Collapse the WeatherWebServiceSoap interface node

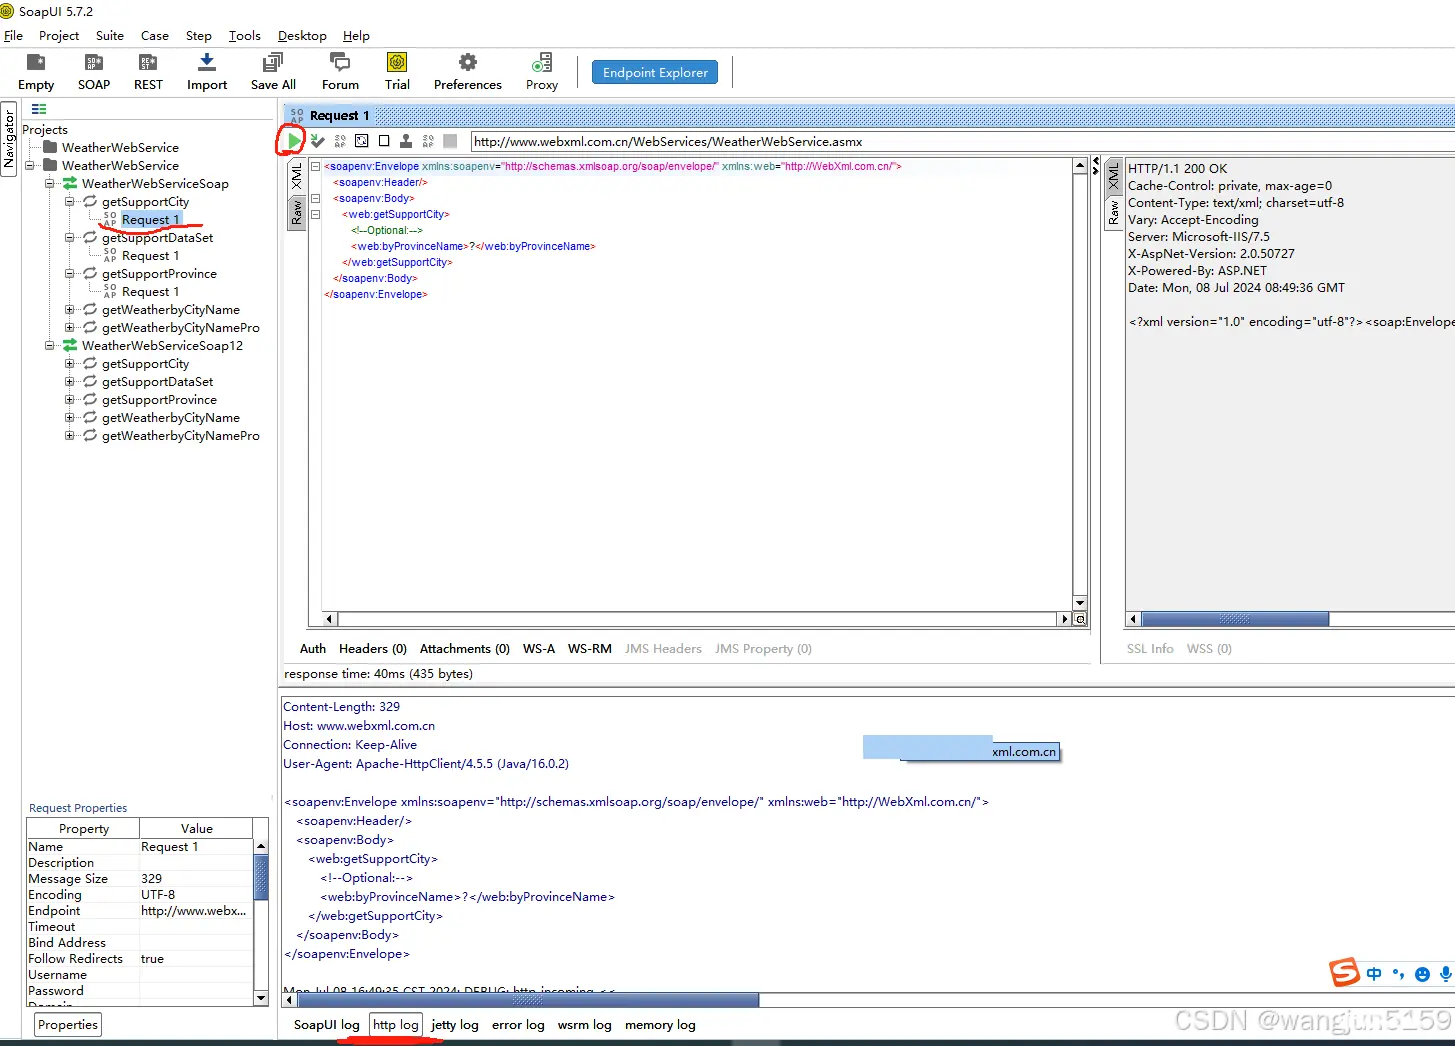(x=50, y=183)
